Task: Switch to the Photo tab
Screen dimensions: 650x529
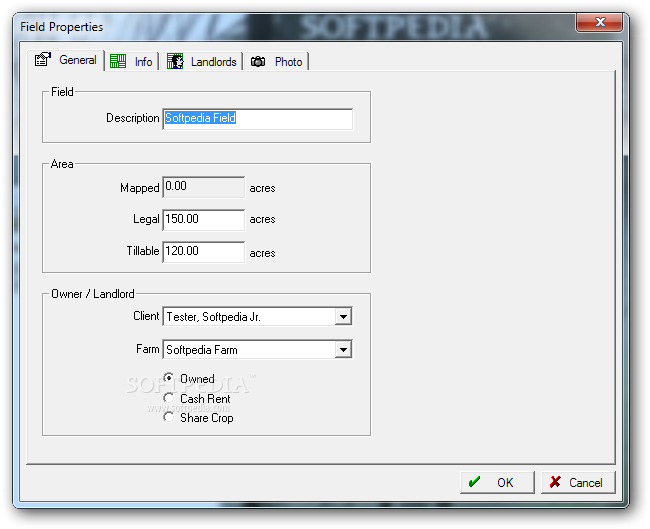Action: (276, 61)
